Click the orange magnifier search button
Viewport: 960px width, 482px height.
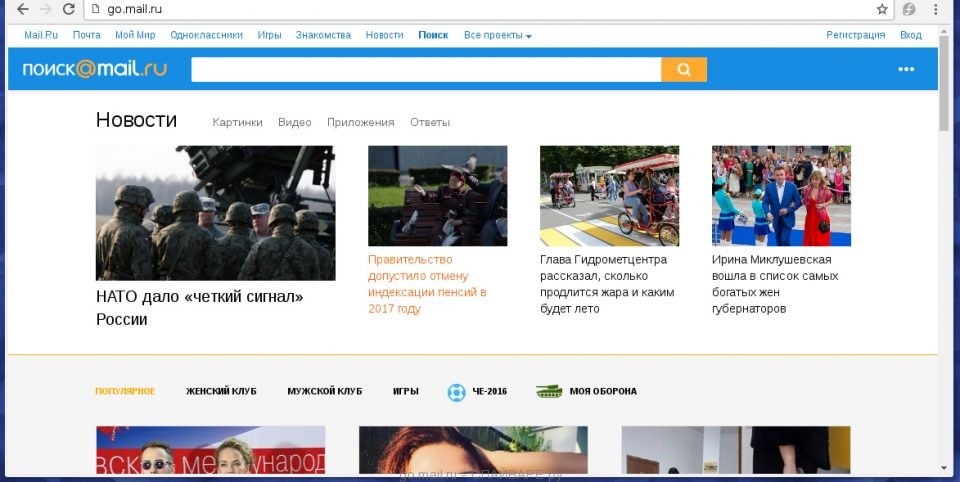pos(684,69)
